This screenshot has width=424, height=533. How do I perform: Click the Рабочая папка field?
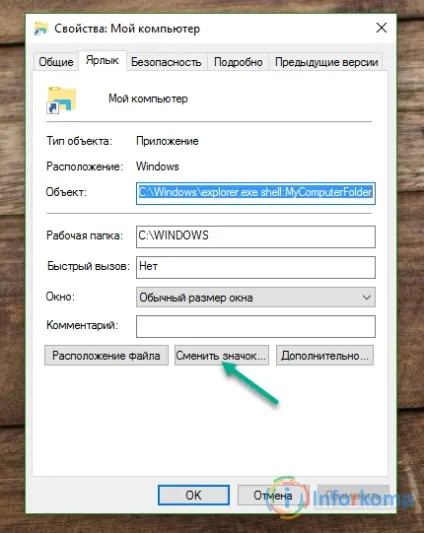[x=256, y=236]
